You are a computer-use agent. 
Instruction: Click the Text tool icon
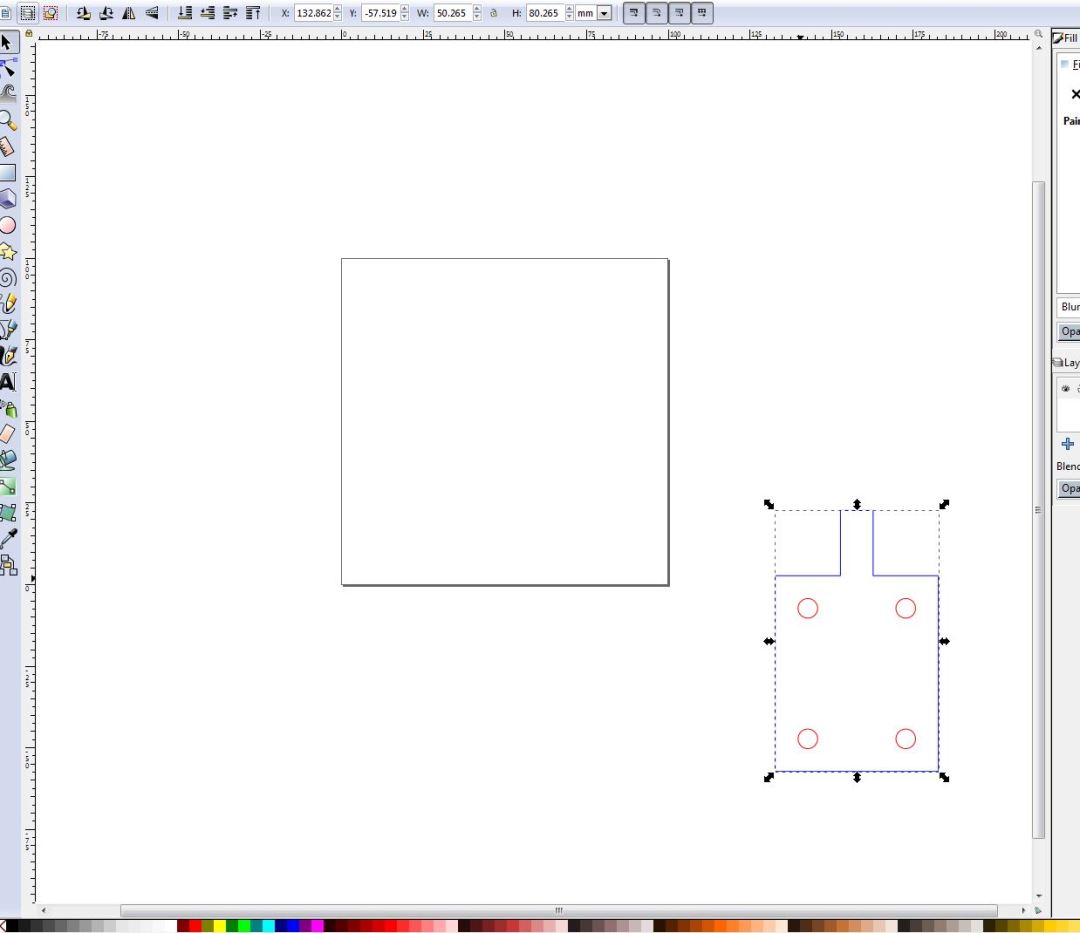(x=8, y=382)
